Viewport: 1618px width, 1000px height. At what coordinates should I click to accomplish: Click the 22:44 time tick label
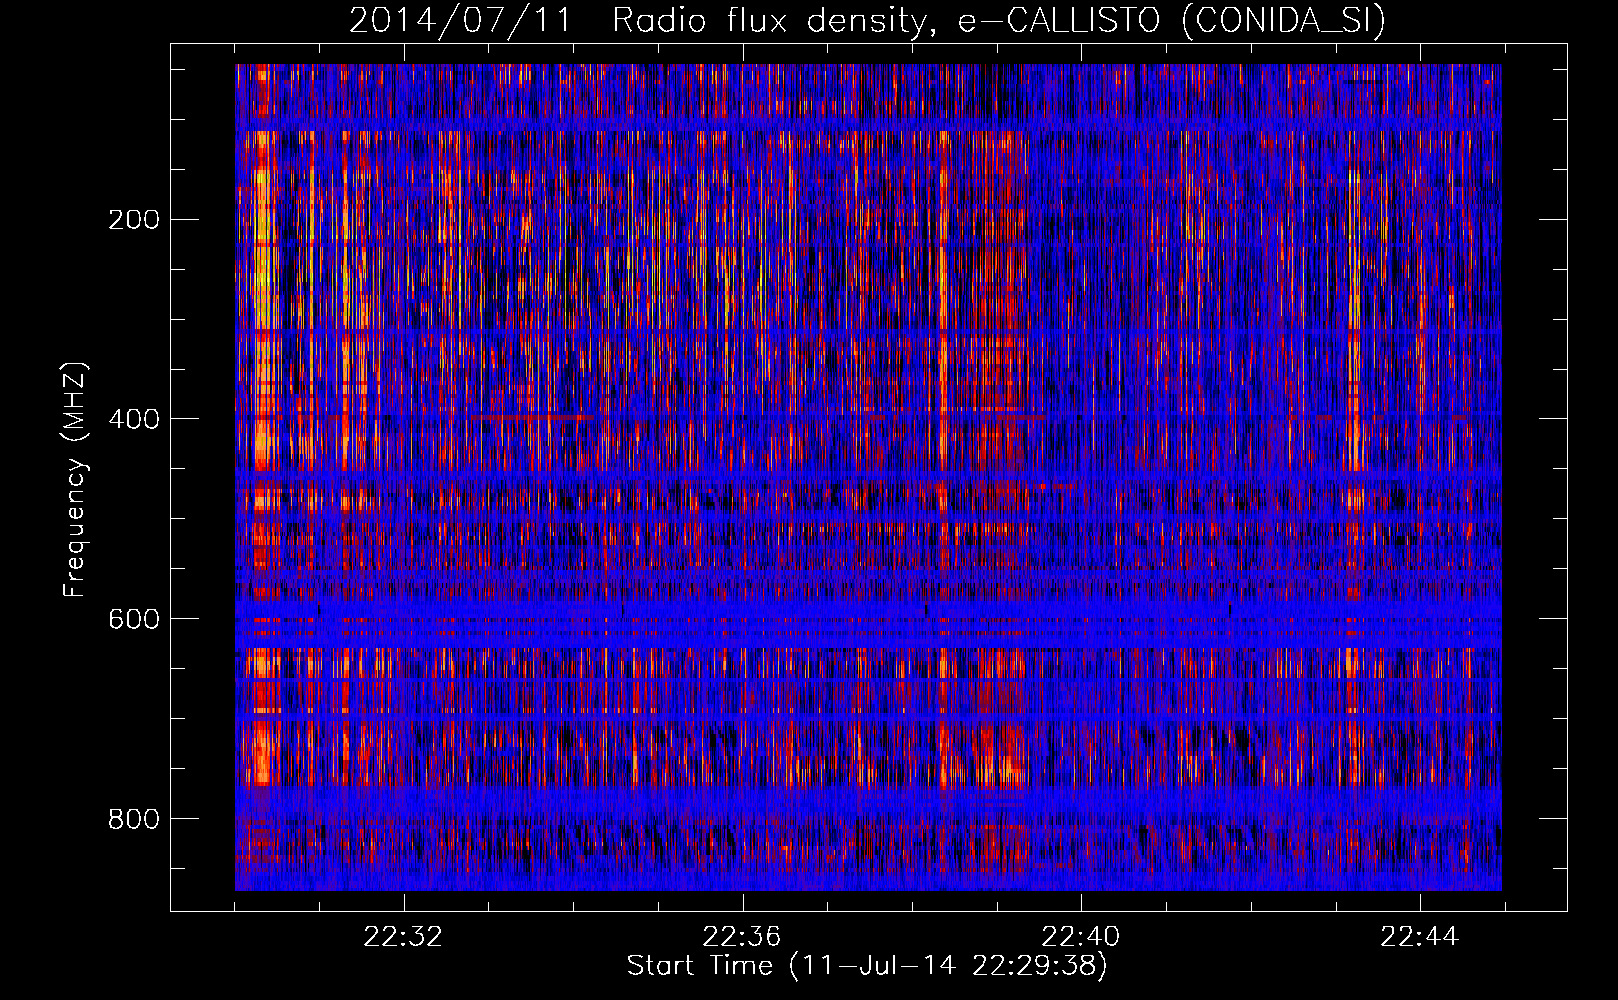coord(1419,937)
